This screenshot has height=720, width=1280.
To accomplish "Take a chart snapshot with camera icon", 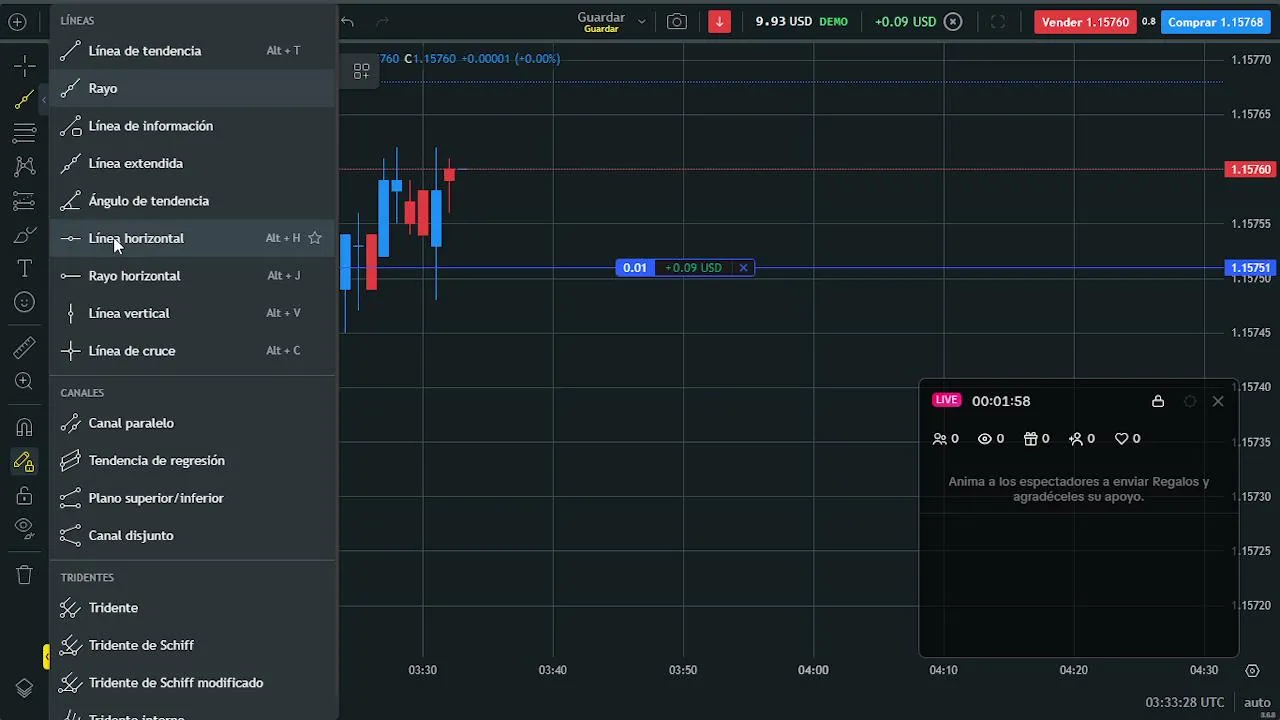I will pyautogui.click(x=677, y=22).
